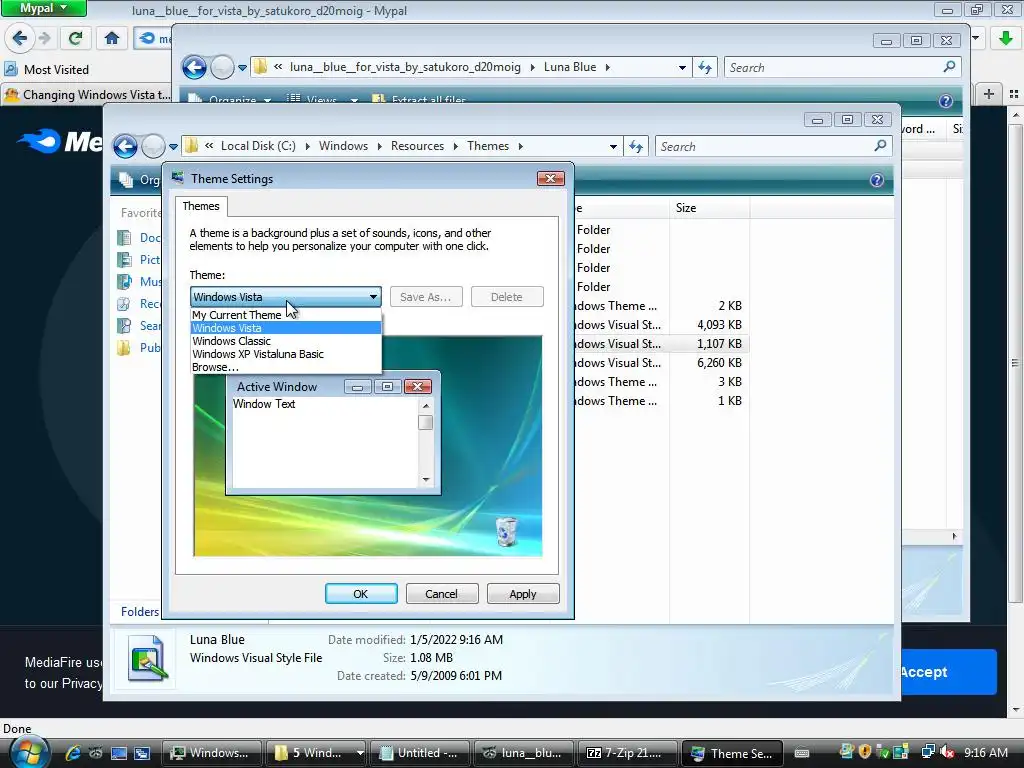The width and height of the screenshot is (1024, 768).
Task: Close the Theme Settings dialog
Action: 551,178
